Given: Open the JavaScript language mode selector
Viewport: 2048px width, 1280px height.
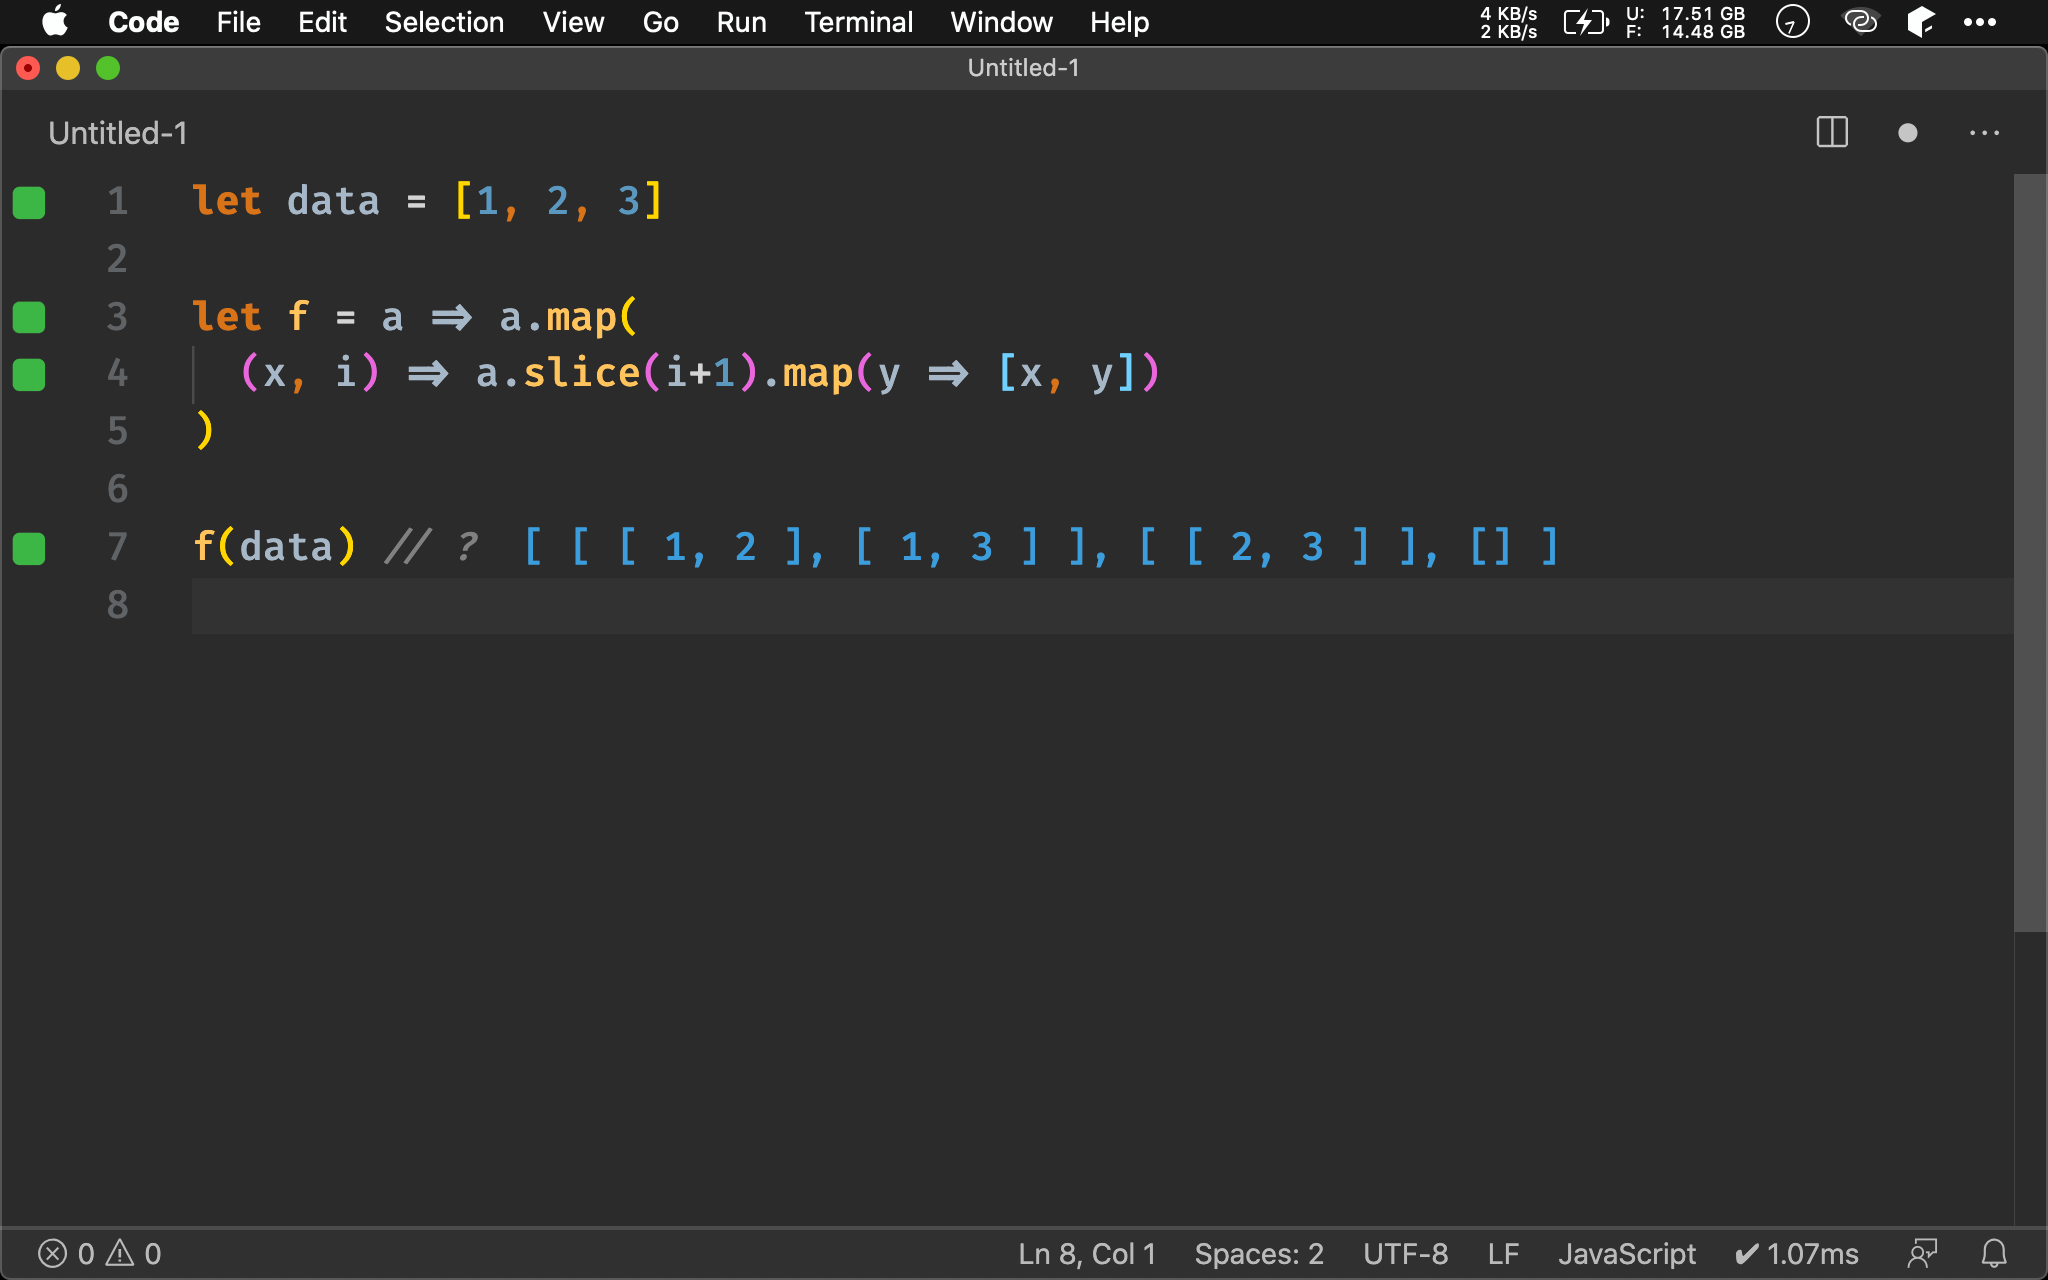Looking at the screenshot, I should [x=1626, y=1253].
